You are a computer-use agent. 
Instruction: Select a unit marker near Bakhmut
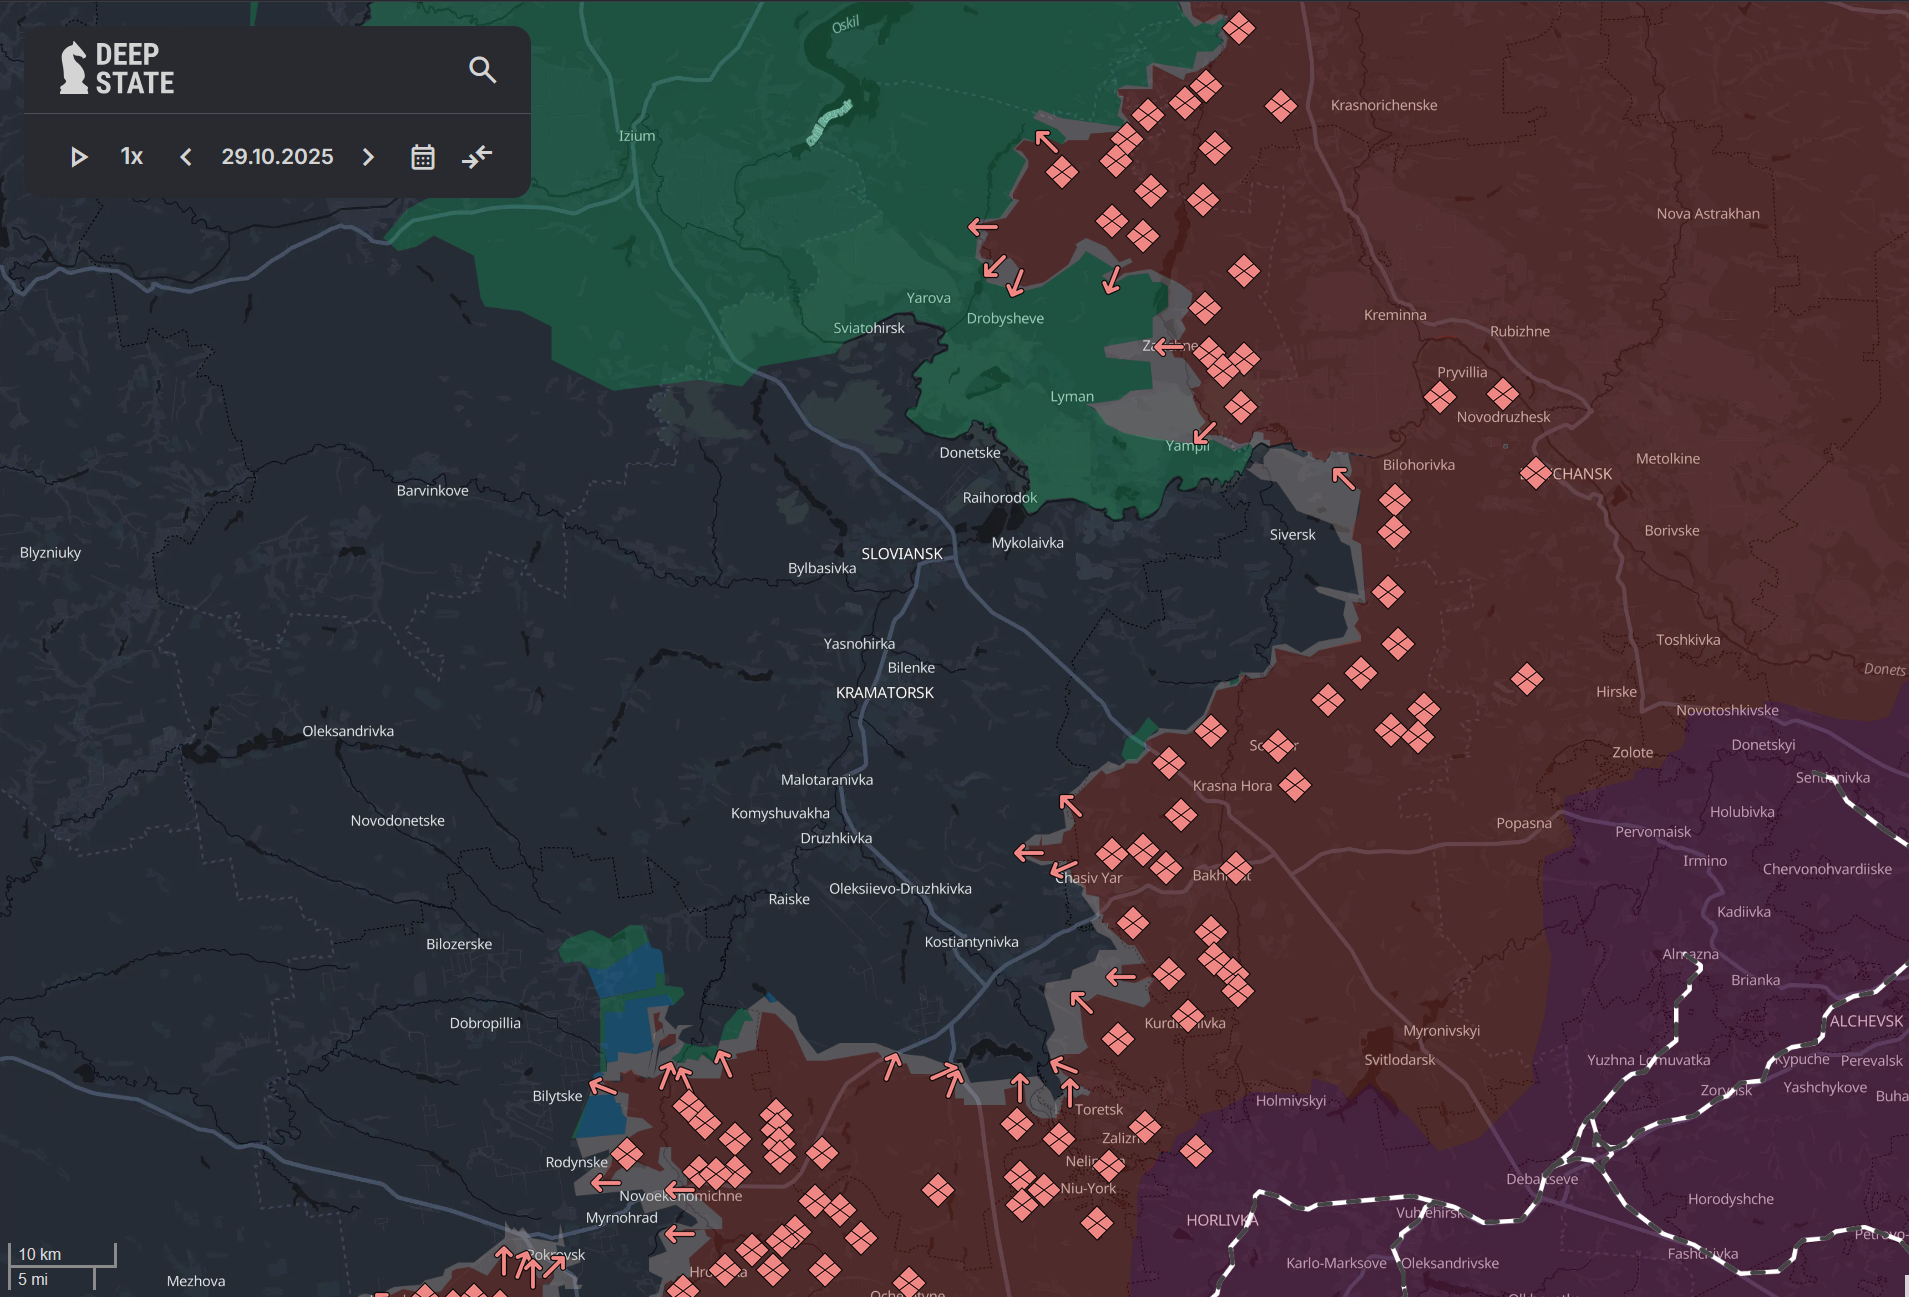coord(1236,868)
